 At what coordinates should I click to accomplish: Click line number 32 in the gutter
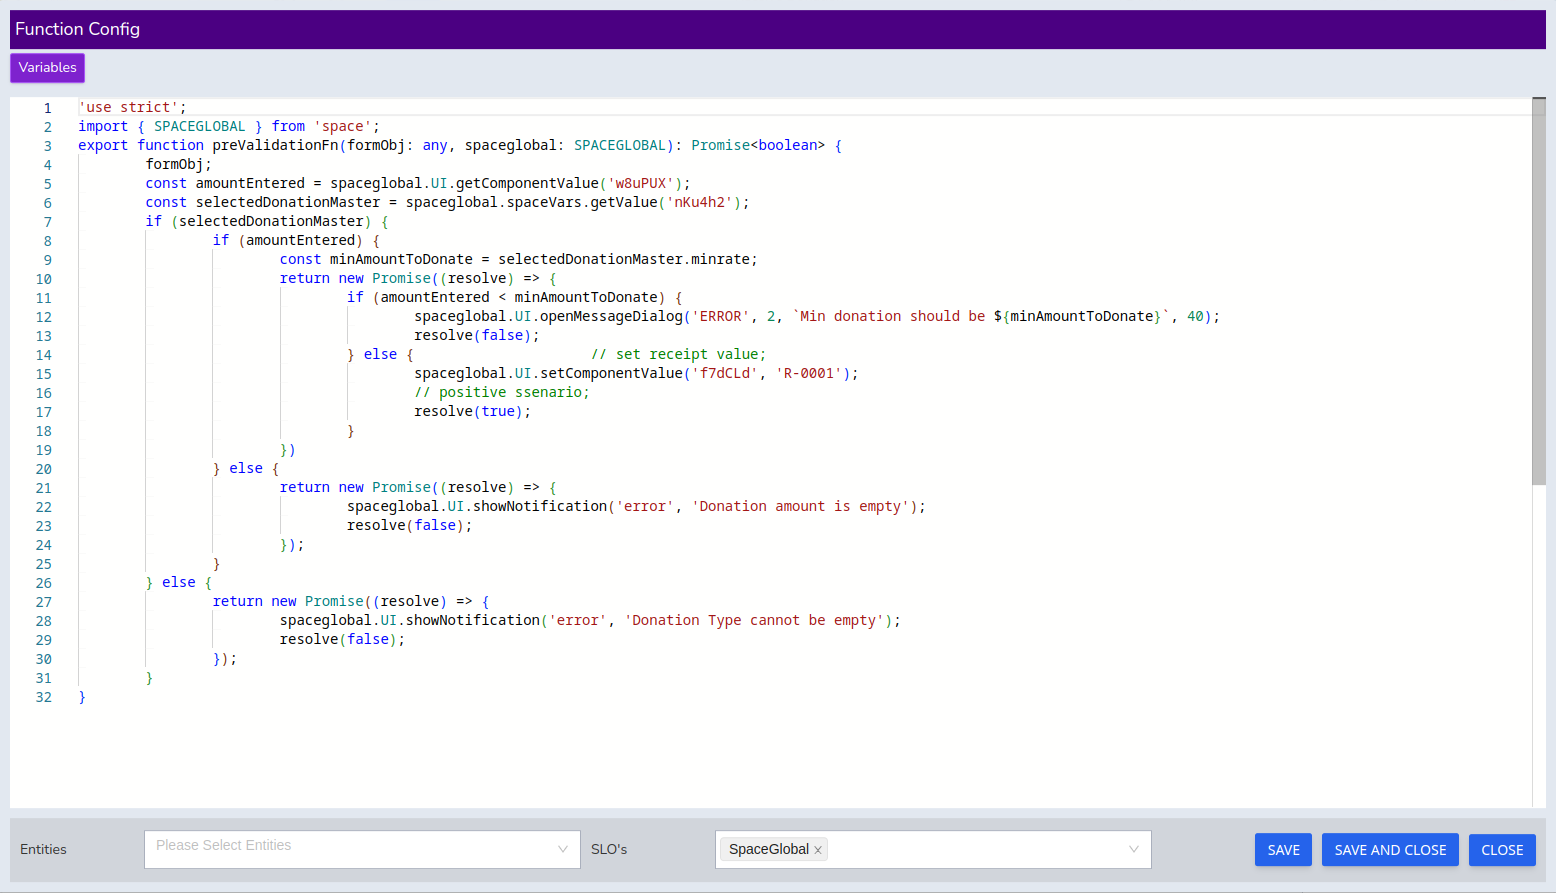click(x=44, y=697)
